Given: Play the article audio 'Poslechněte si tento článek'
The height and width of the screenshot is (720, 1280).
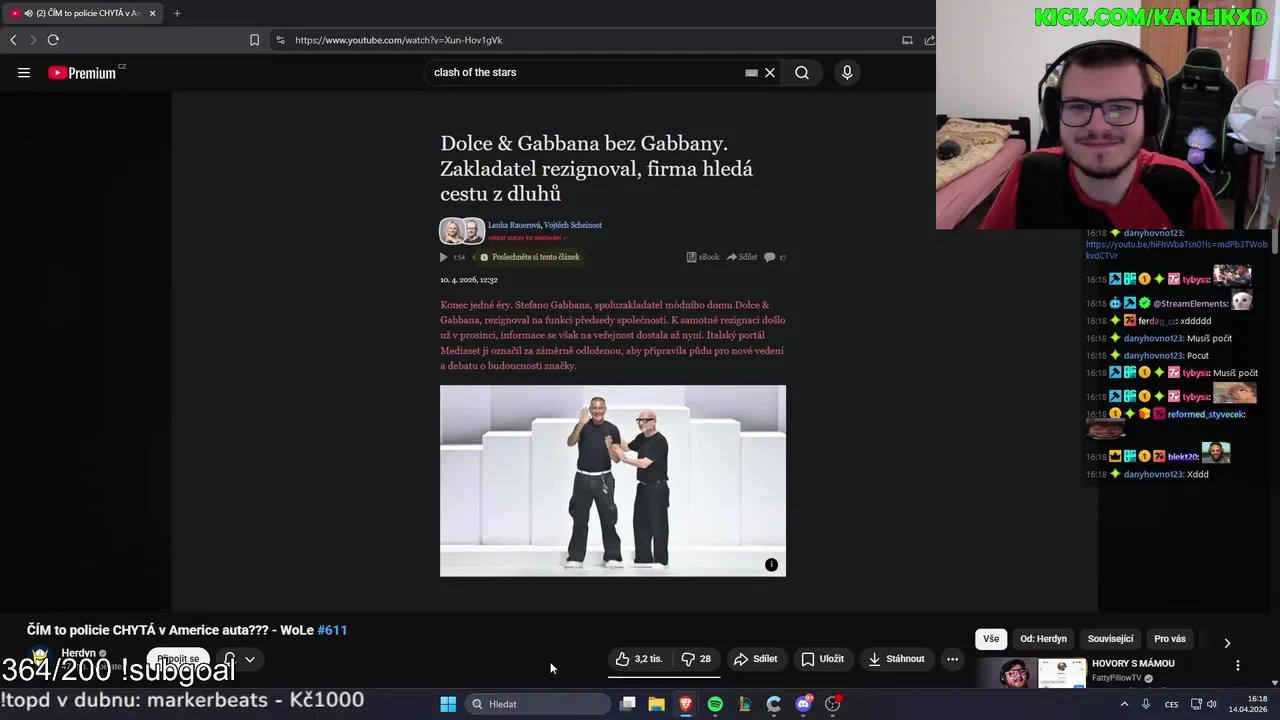Looking at the screenshot, I should [444, 257].
